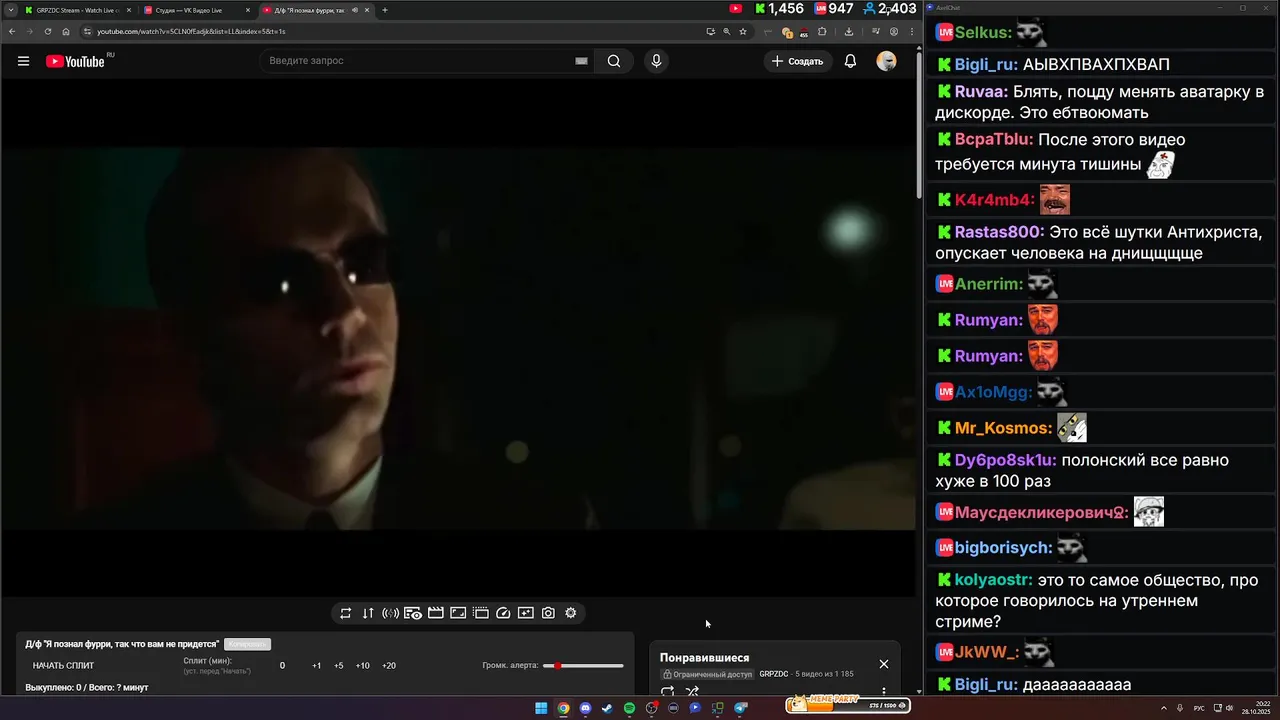
Task: Adjust the 'Громк. алерта' volume slider
Action: coord(583,666)
